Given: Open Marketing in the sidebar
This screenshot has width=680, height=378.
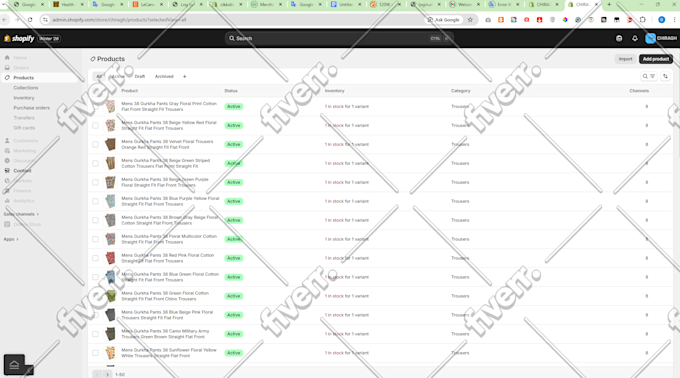Looking at the screenshot, I should [24, 151].
